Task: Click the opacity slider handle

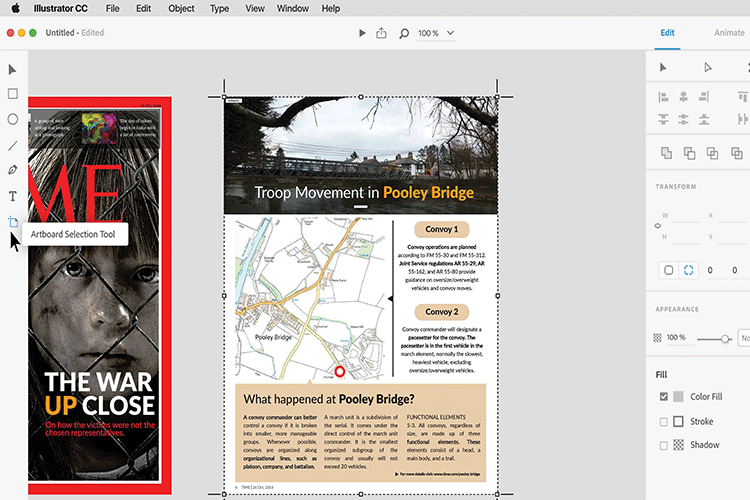Action: [x=725, y=338]
